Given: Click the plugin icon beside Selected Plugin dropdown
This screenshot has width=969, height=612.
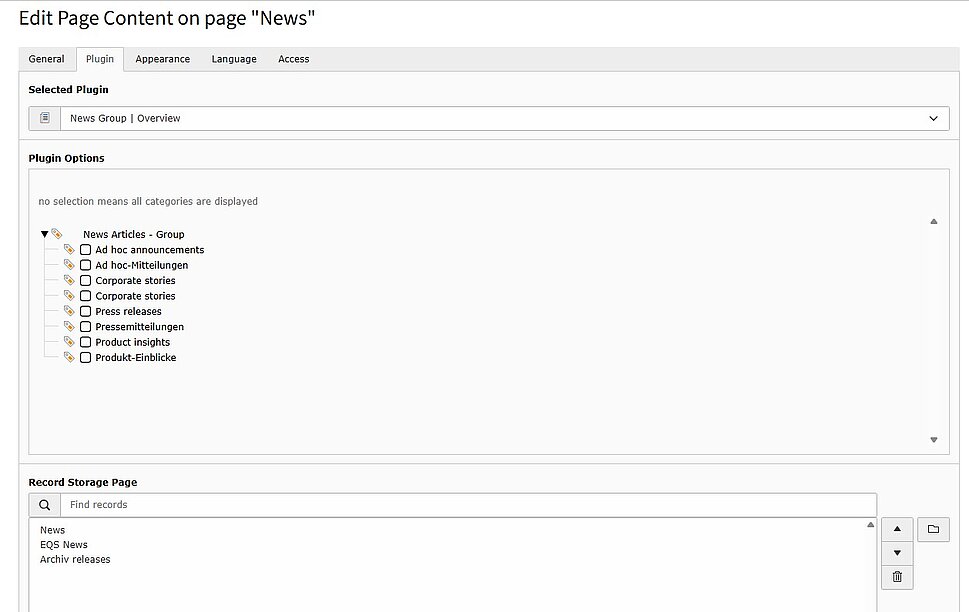Looking at the screenshot, I should tap(45, 118).
